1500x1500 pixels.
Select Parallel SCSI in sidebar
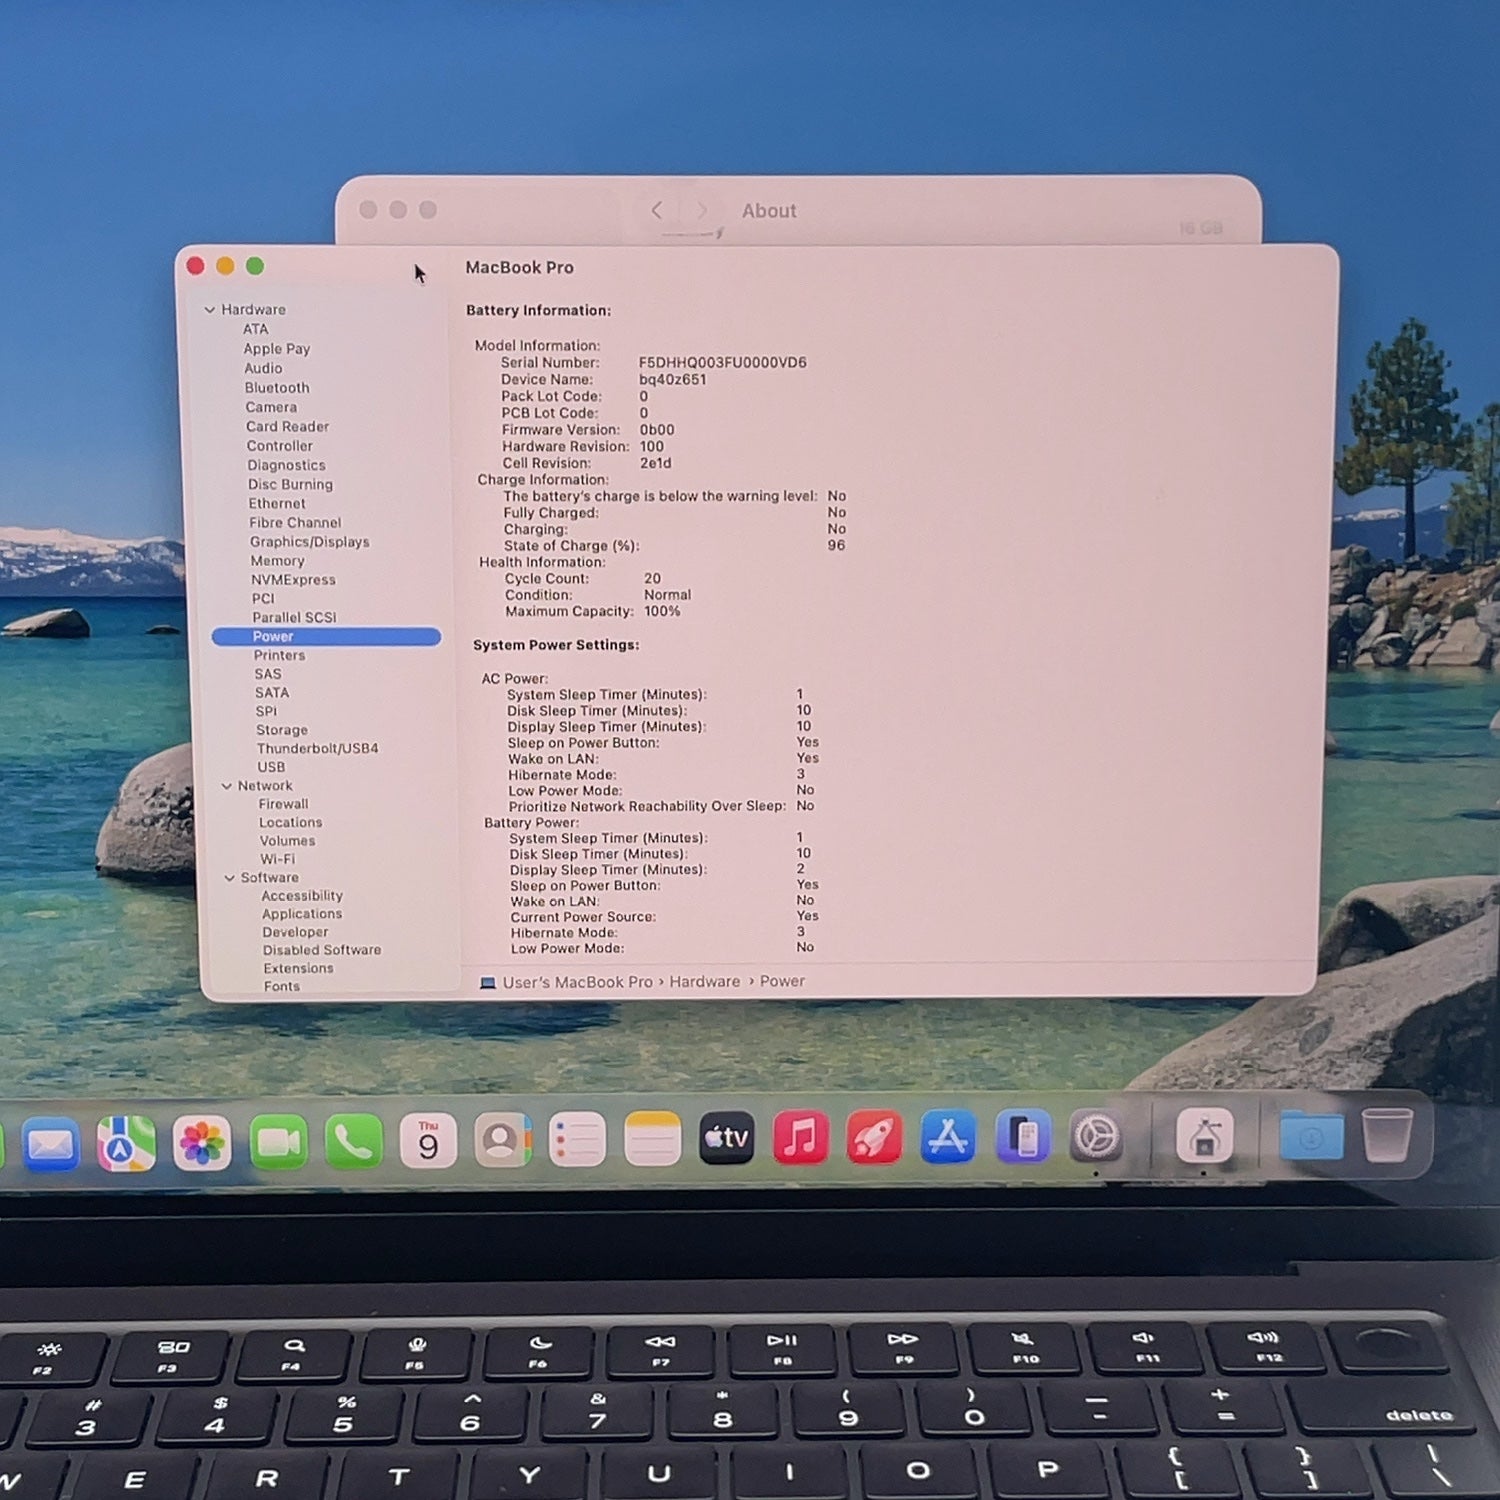click(294, 618)
